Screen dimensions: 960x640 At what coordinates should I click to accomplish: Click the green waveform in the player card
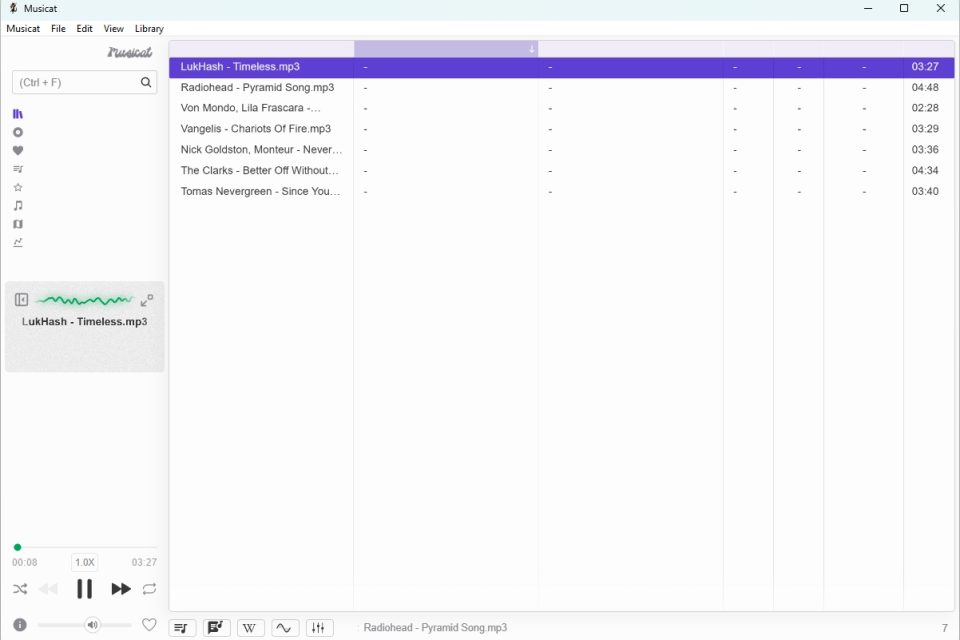[x=84, y=300]
